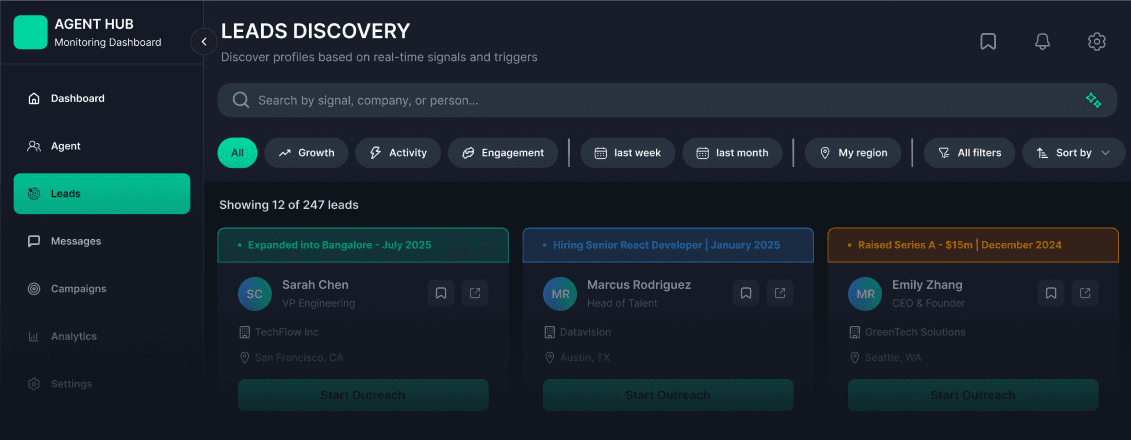Expand the Sort by dropdown
Viewport: 1131px width, 440px height.
1074,153
